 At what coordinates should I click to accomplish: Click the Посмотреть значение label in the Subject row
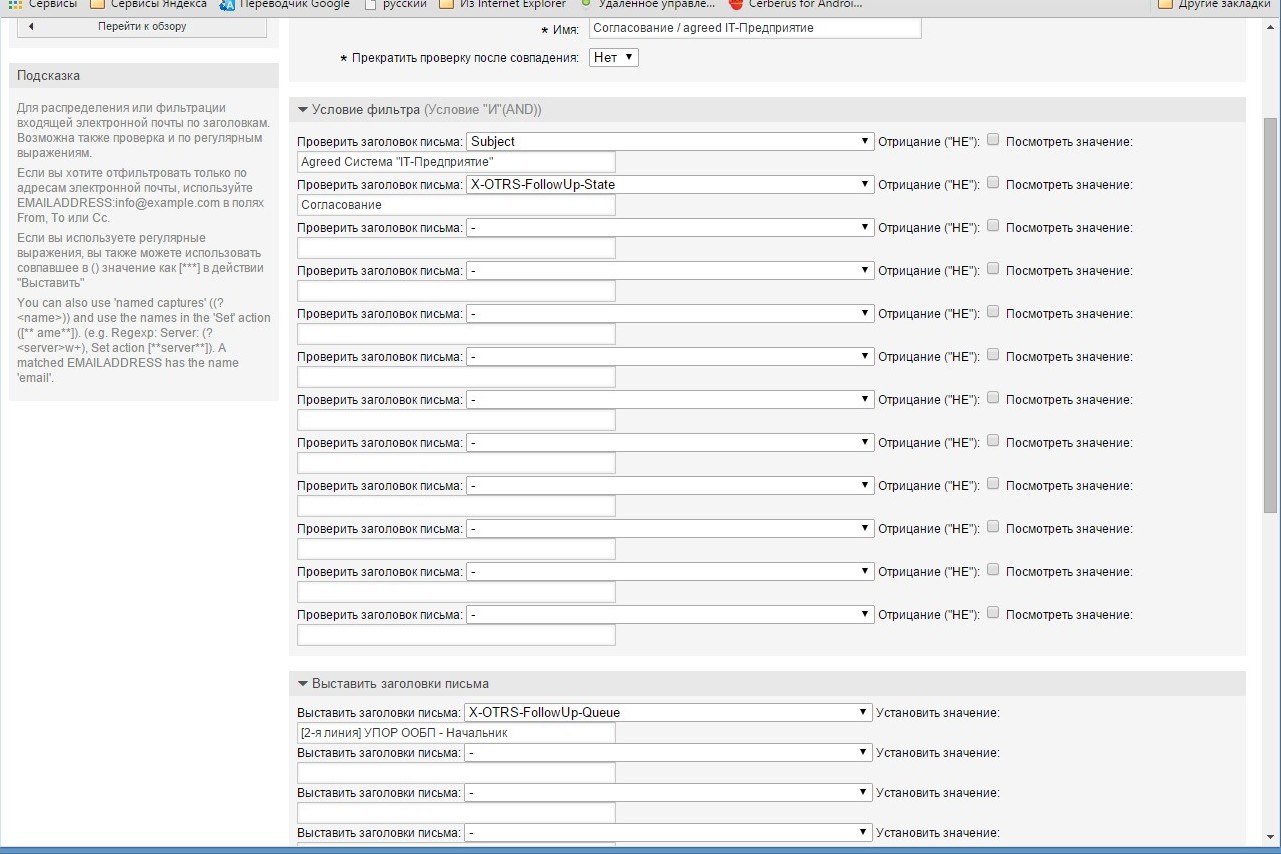(1069, 142)
